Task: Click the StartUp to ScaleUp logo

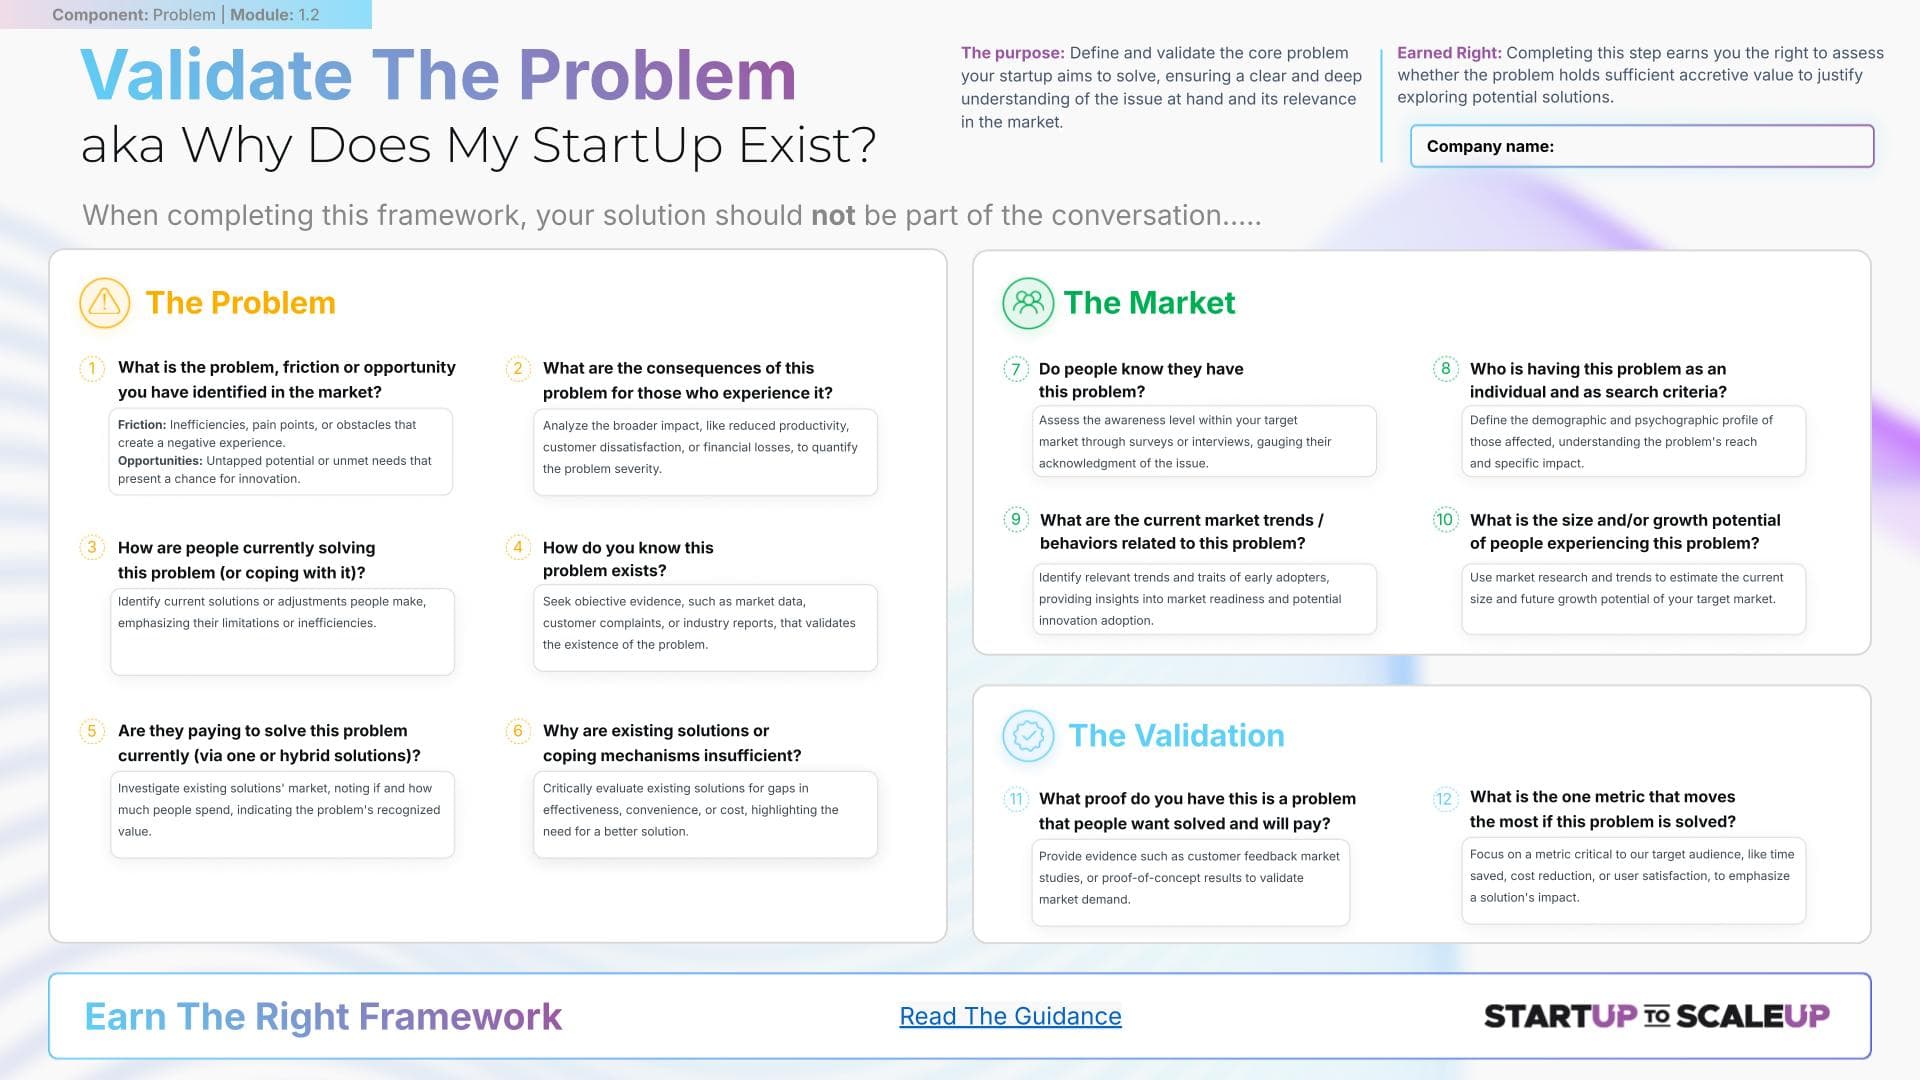Action: [x=1656, y=1016]
